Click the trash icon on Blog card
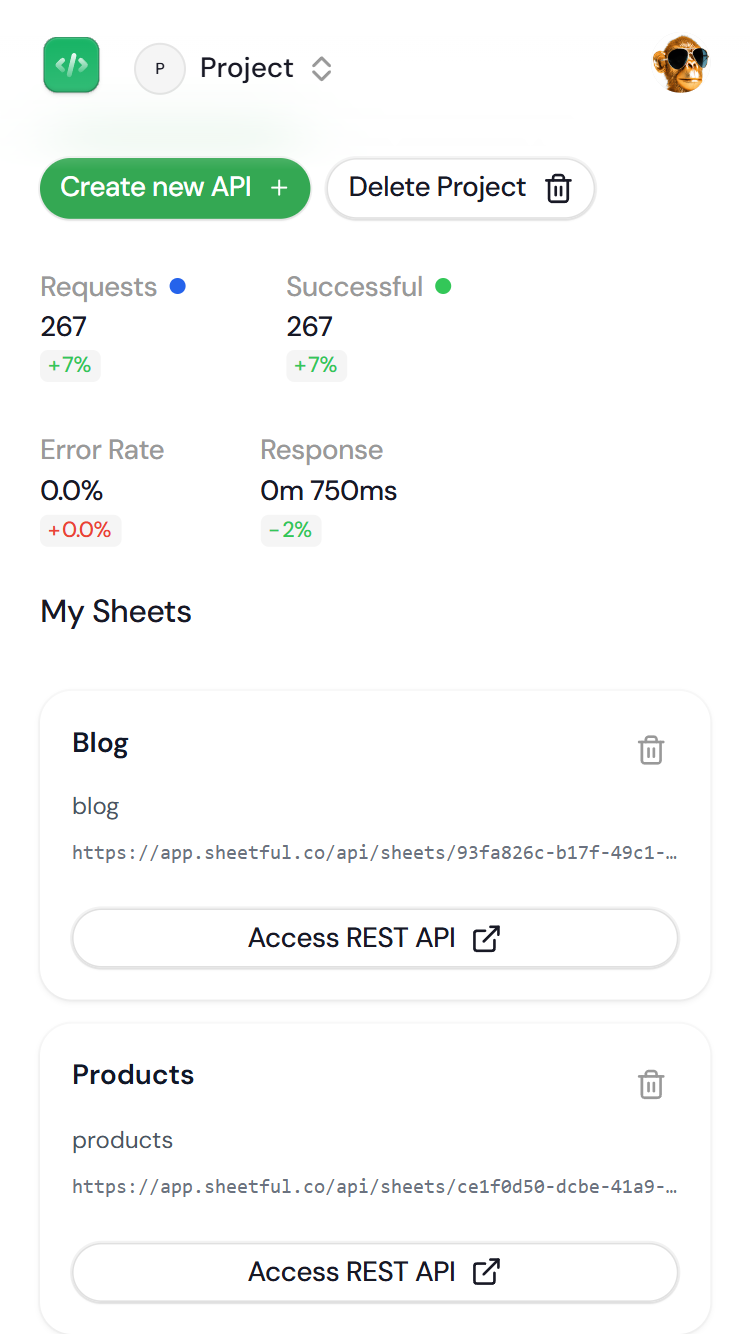Image resolution: width=750 pixels, height=1334 pixels. pos(651,750)
